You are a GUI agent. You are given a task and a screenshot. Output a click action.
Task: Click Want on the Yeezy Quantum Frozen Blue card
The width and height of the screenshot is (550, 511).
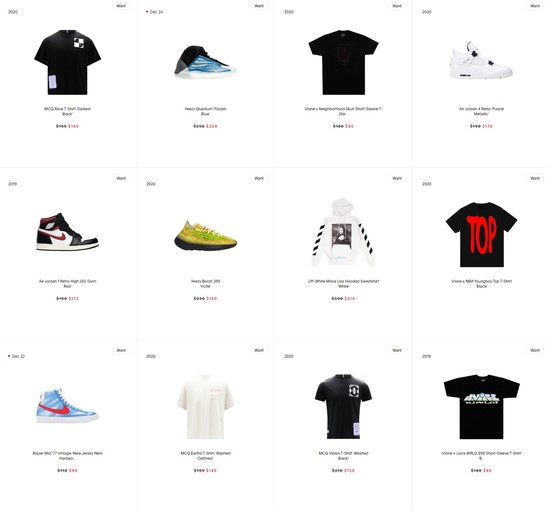pos(259,6)
